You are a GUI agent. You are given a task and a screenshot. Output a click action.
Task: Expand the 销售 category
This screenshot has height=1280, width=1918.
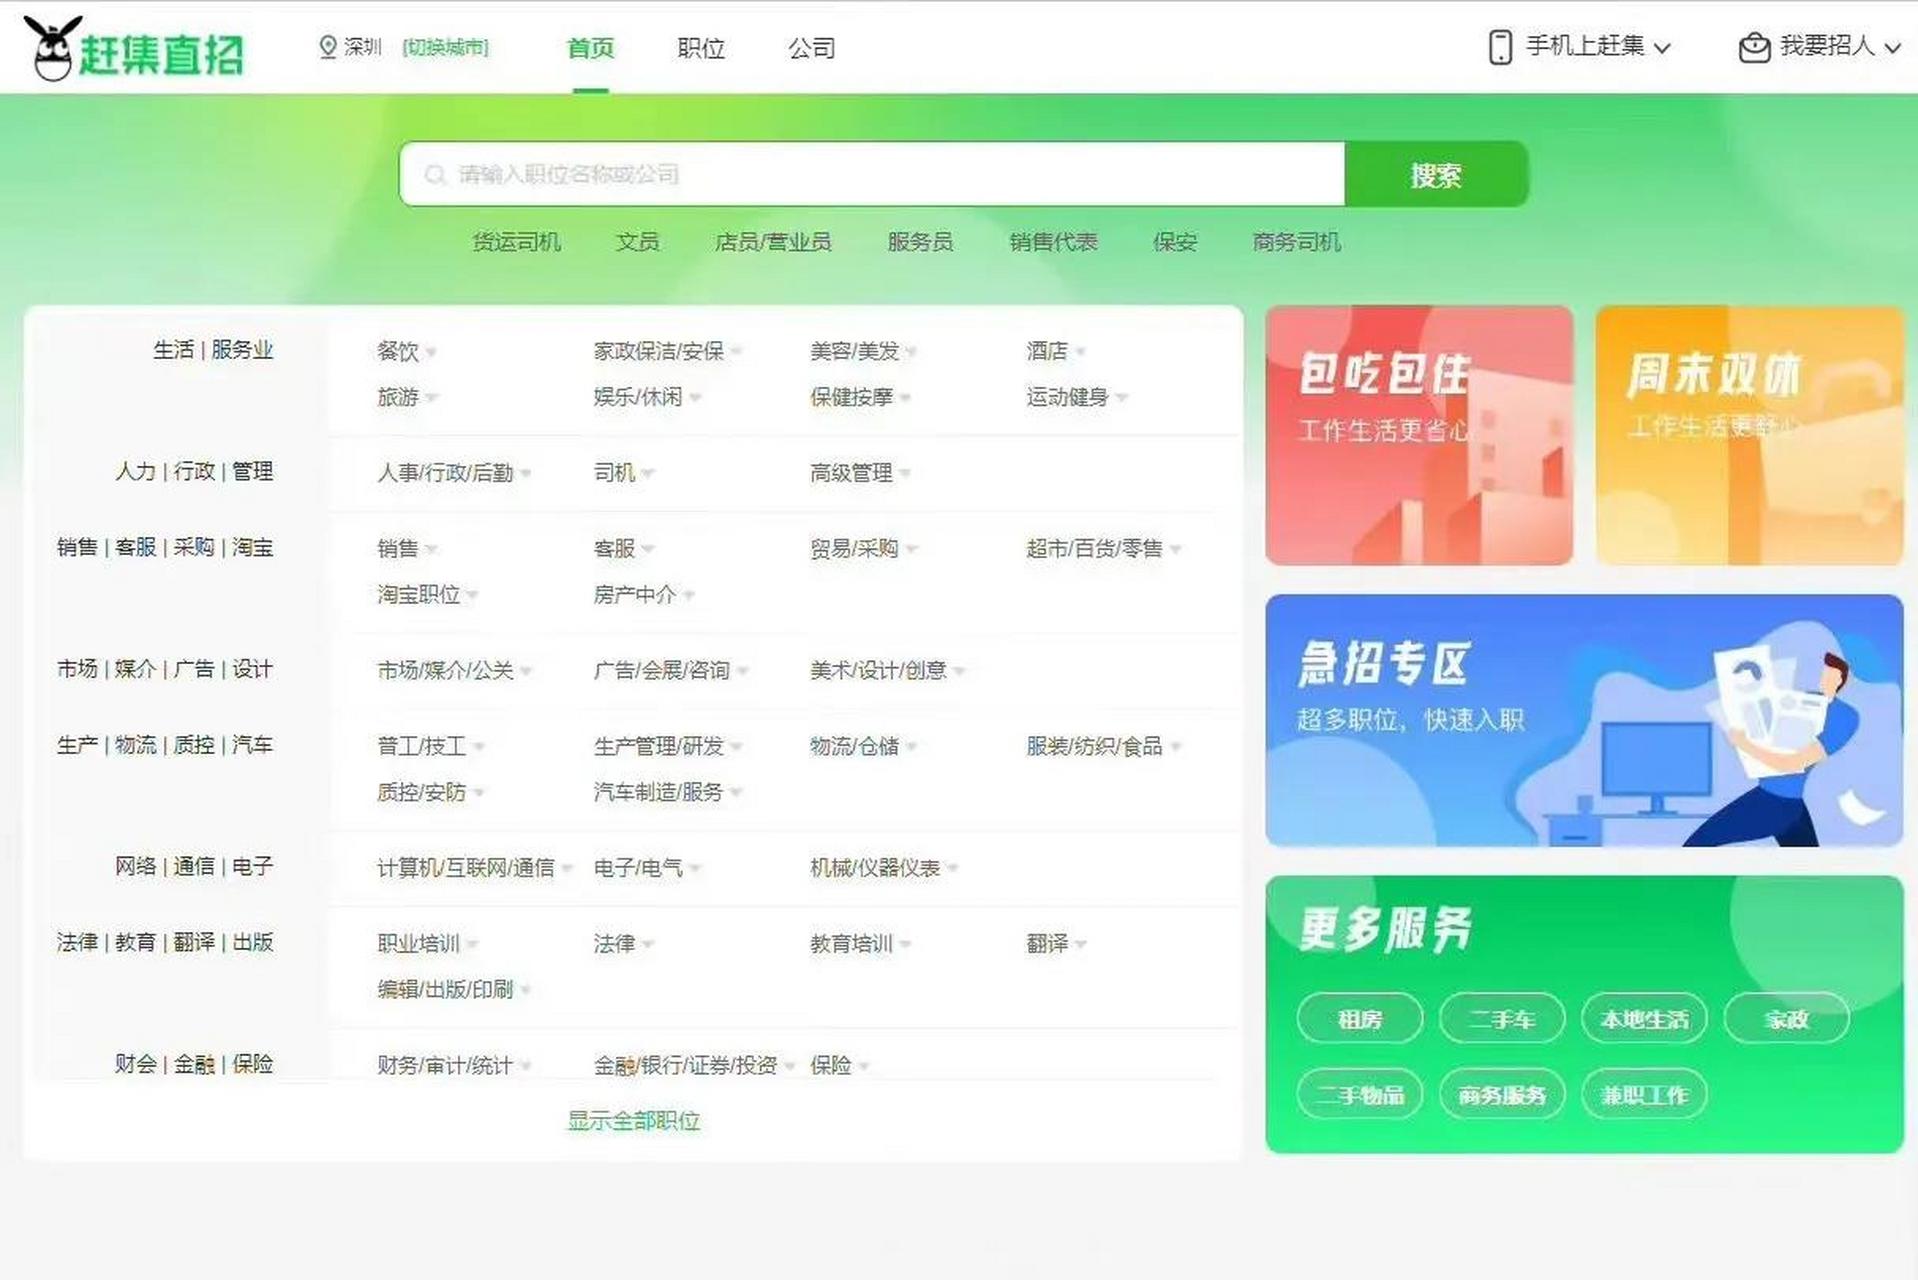406,549
